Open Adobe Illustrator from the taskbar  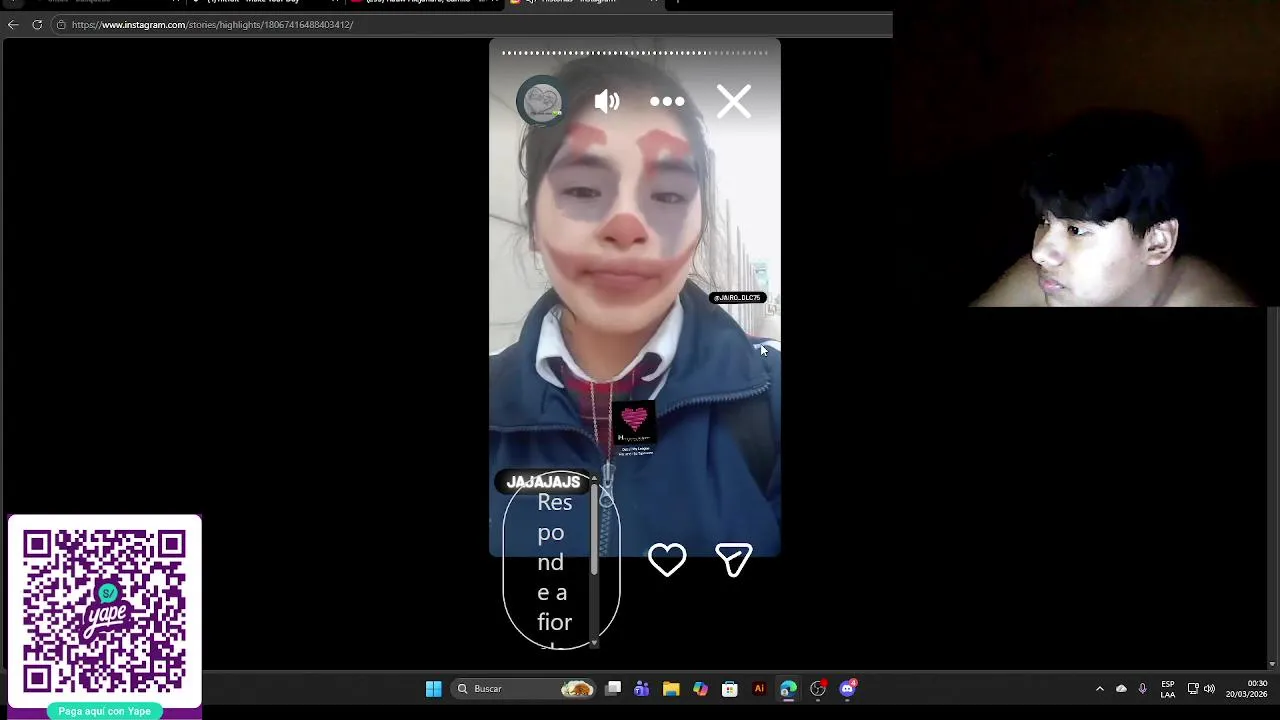click(x=759, y=688)
